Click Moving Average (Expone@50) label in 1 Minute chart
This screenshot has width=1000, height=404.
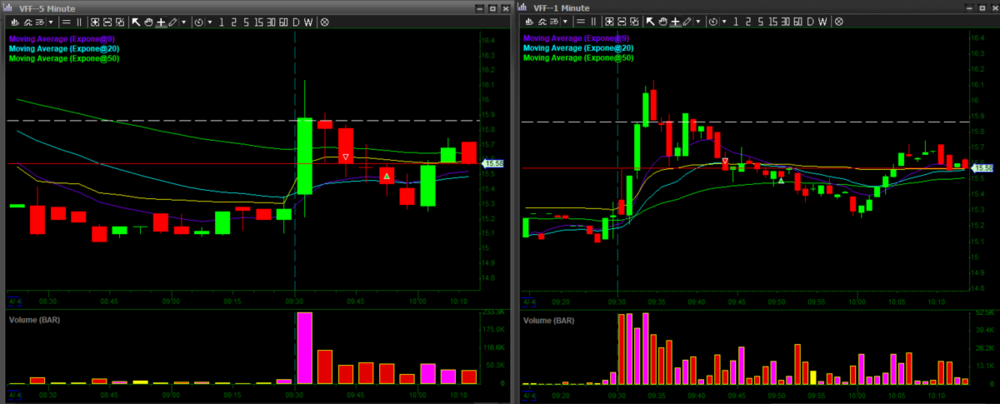point(579,58)
